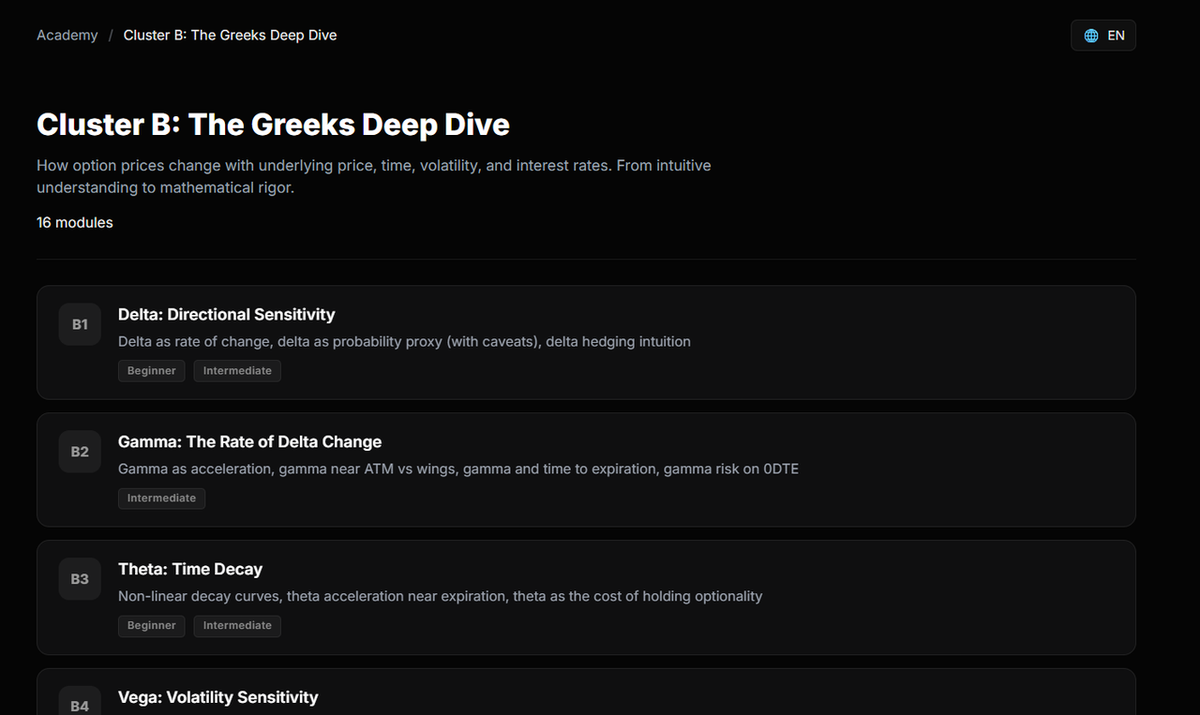1200x715 pixels.
Task: Click the B1 module badge
Action: click(x=80, y=324)
